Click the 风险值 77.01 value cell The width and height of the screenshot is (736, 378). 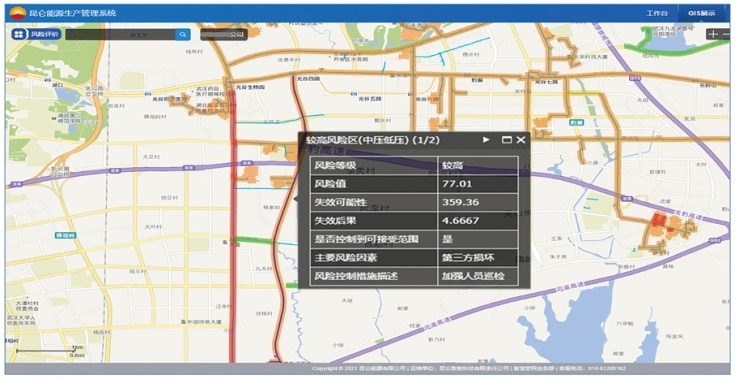pyautogui.click(x=478, y=184)
